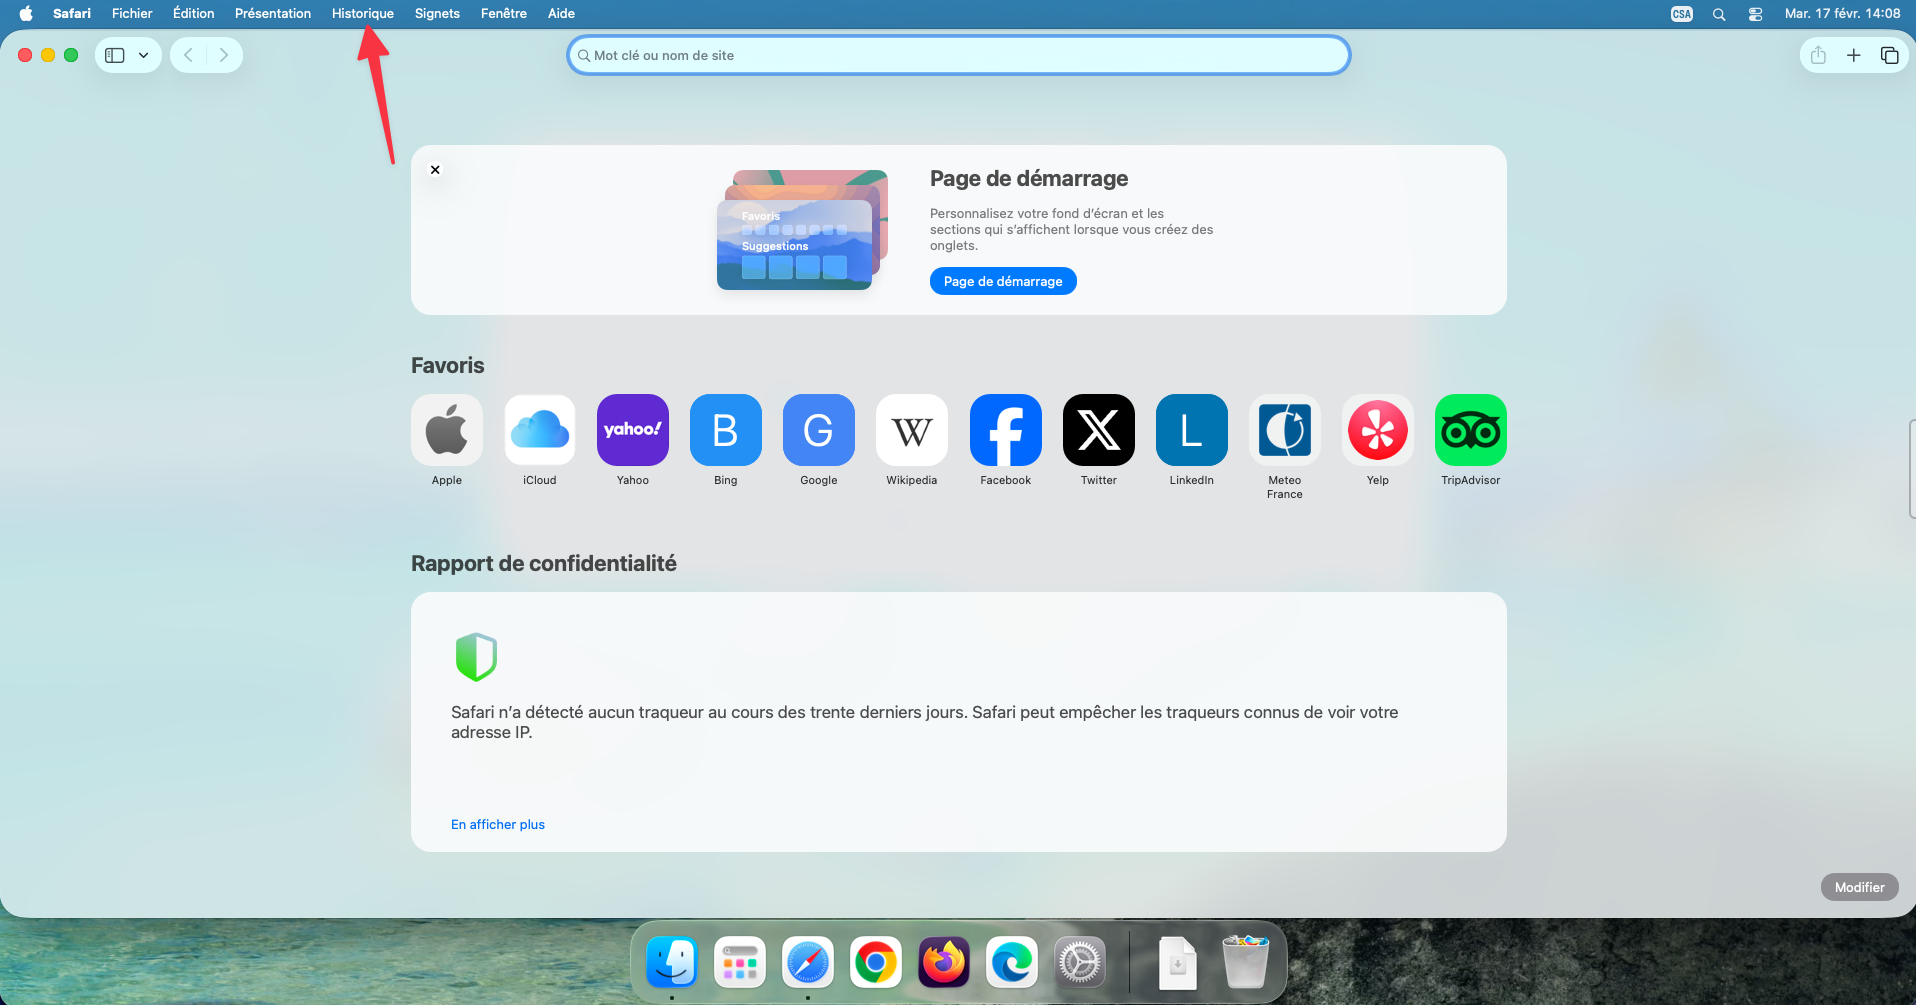The width and height of the screenshot is (1916, 1005).
Task: Click the CSA input source icon
Action: click(1682, 14)
